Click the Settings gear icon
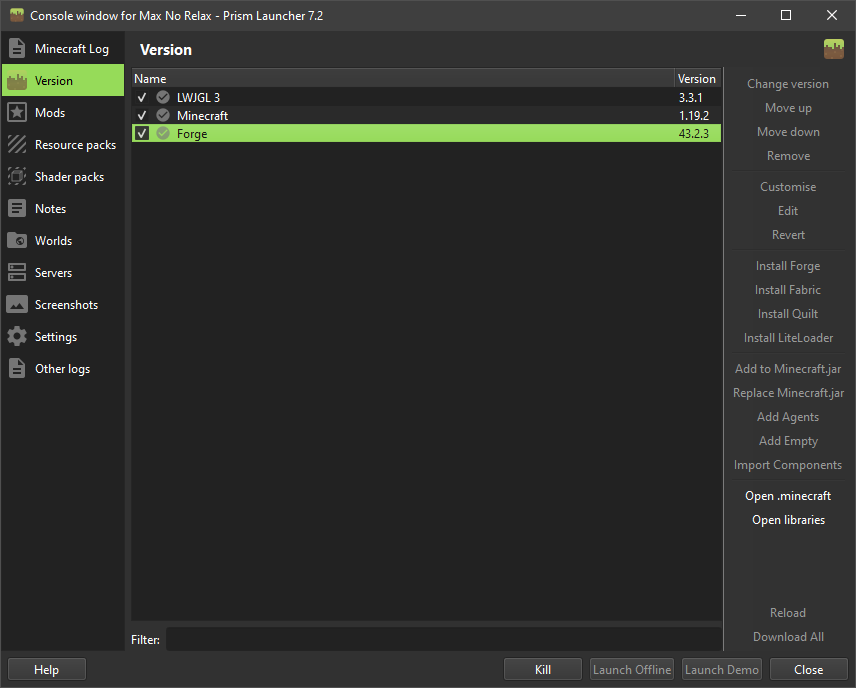 click(17, 337)
